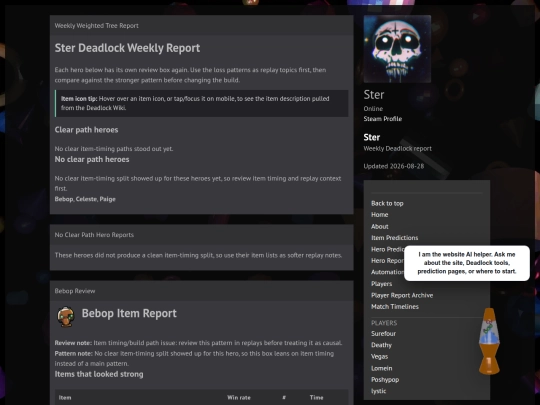Open the Steam Profile link
The image size is (540, 405).
tap(383, 119)
